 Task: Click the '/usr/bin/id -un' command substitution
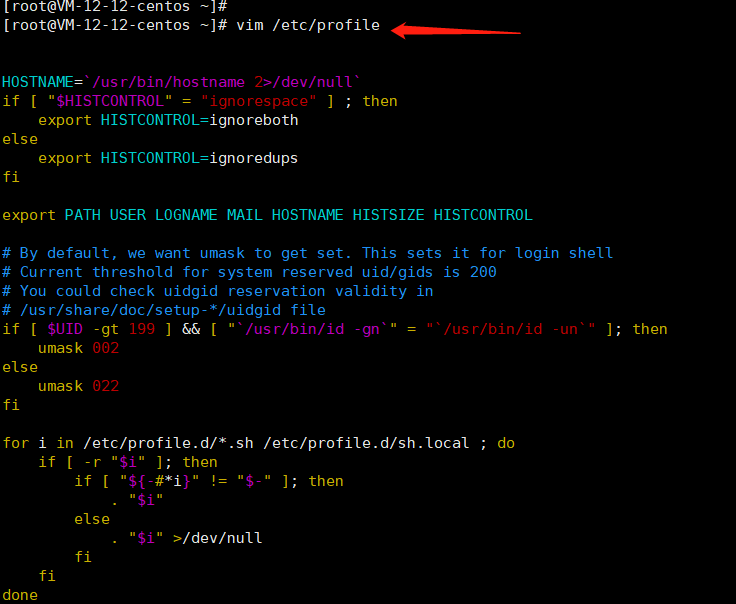pos(511,329)
